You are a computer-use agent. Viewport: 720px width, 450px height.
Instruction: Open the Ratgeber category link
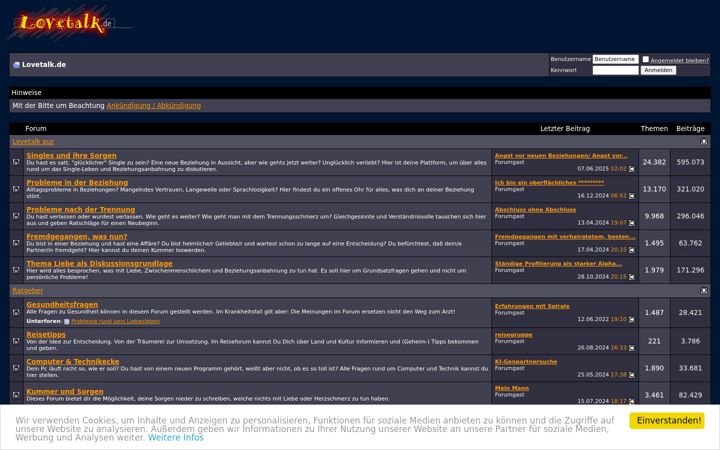(x=28, y=291)
